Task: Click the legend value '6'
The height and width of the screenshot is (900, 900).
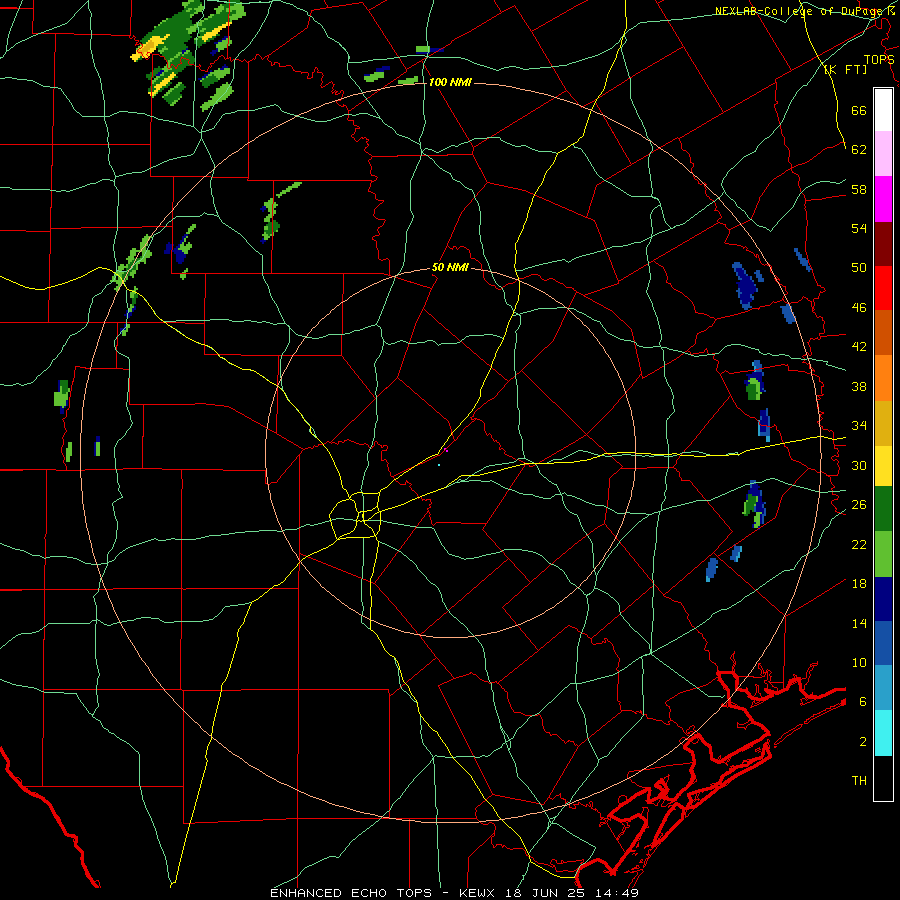Action: pos(863,702)
